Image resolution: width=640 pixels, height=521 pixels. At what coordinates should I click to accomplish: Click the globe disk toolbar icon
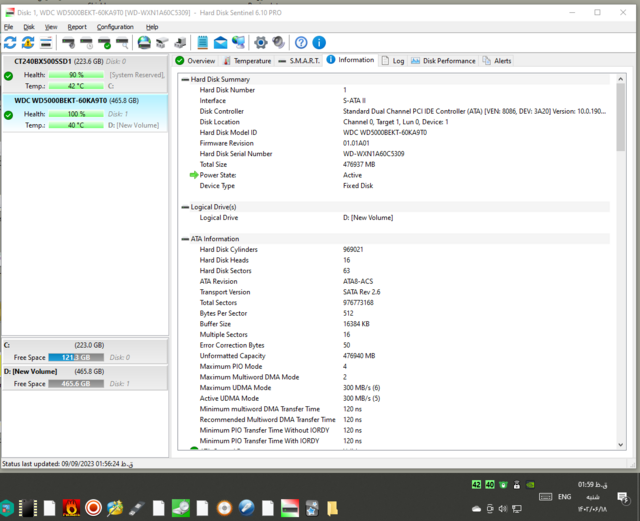pos(144,43)
